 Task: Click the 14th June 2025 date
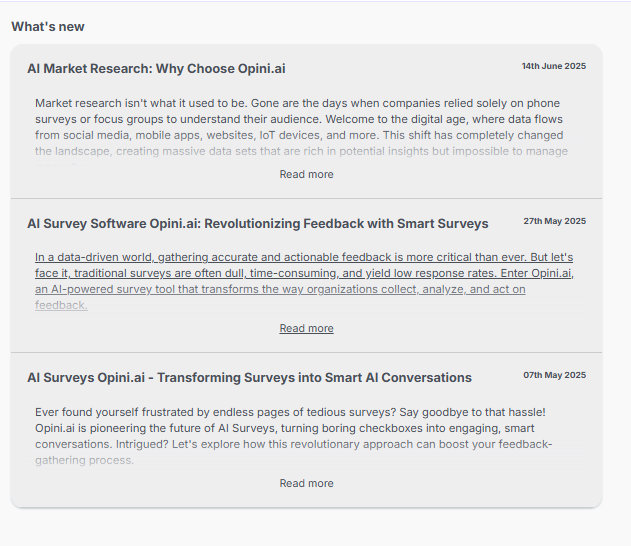click(x=554, y=66)
